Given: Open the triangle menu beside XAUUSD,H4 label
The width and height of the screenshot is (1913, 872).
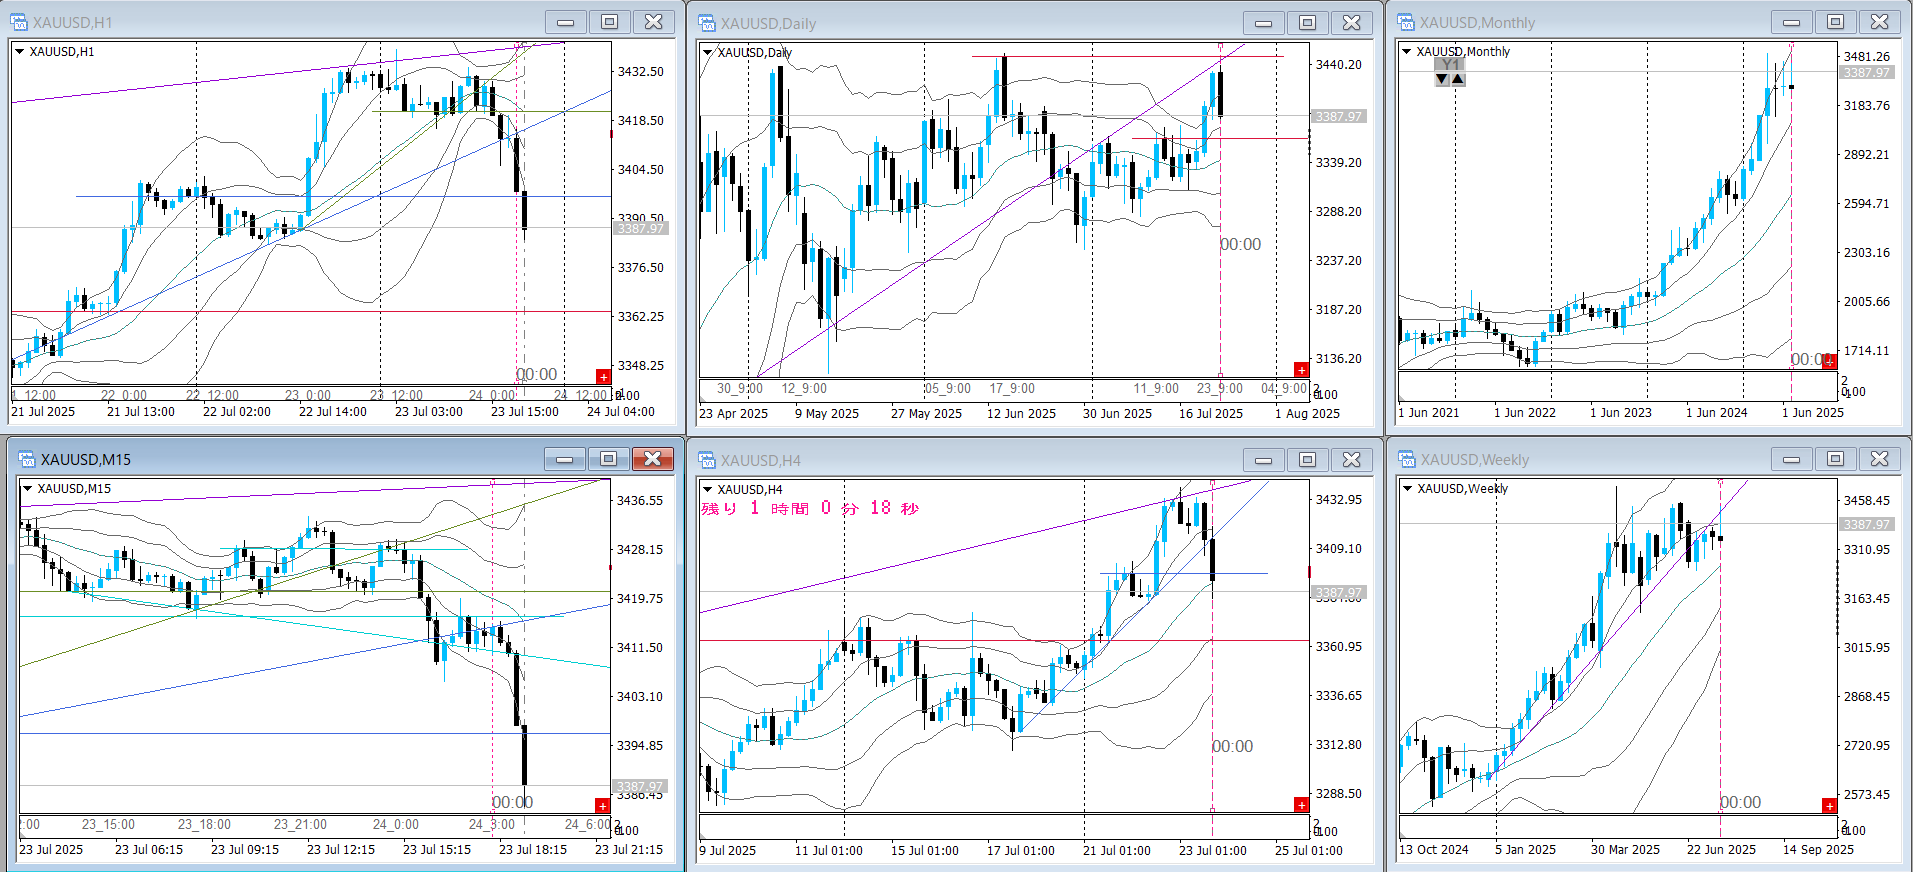Looking at the screenshot, I should pos(707,490).
